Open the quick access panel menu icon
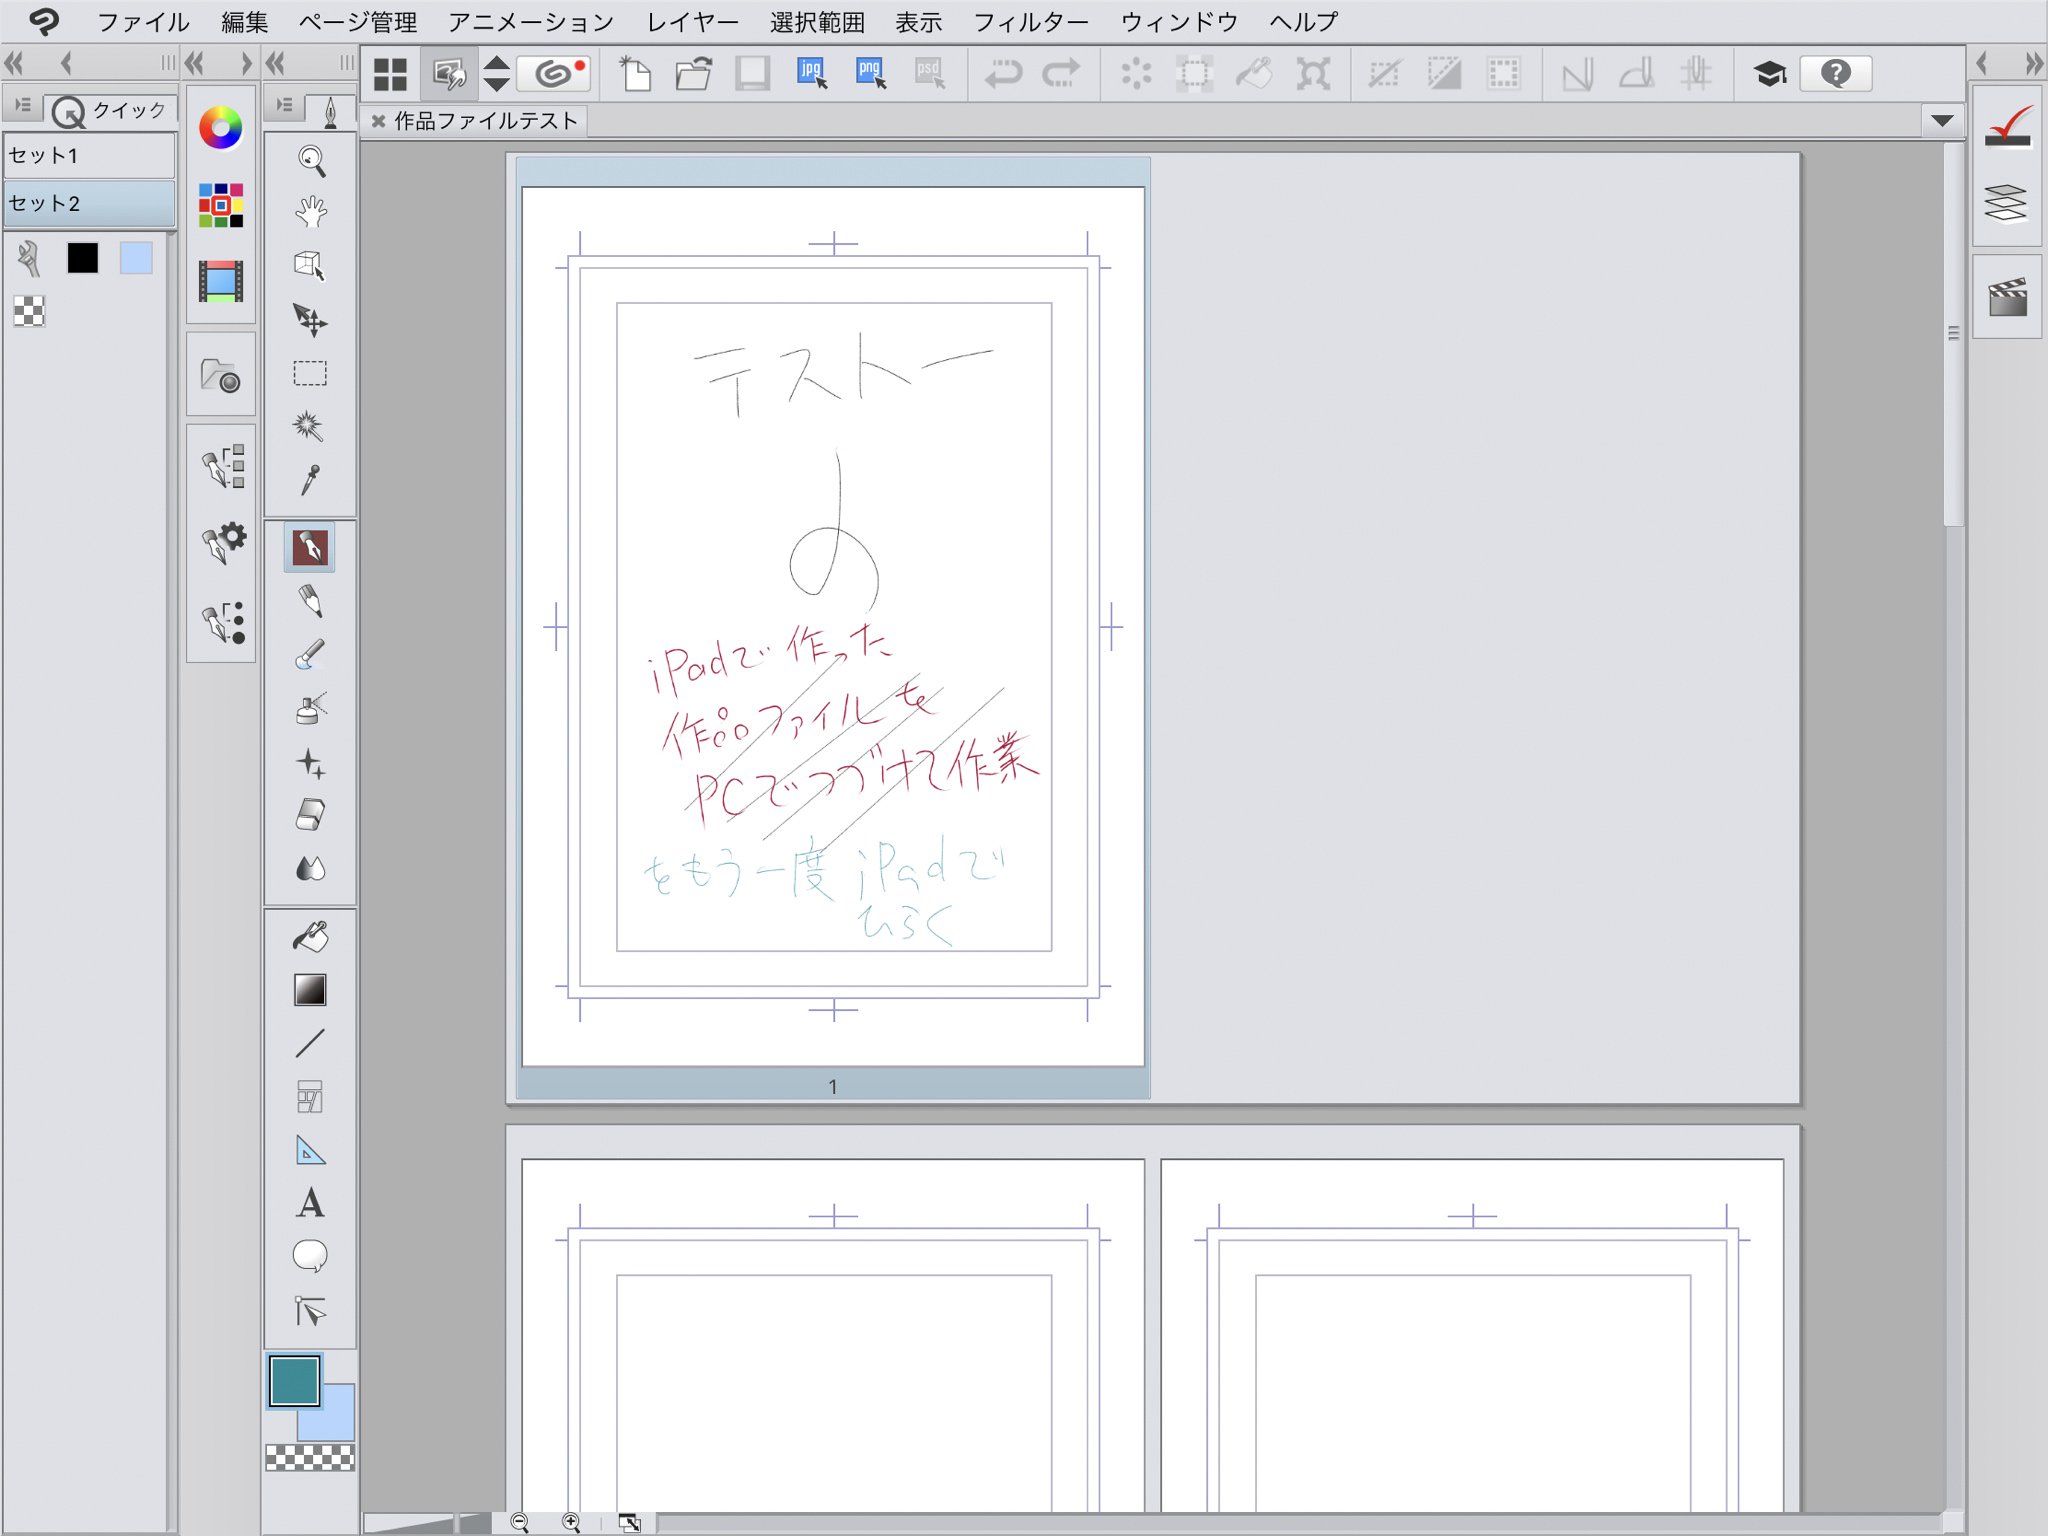The width and height of the screenshot is (2048, 1536). 22,106
